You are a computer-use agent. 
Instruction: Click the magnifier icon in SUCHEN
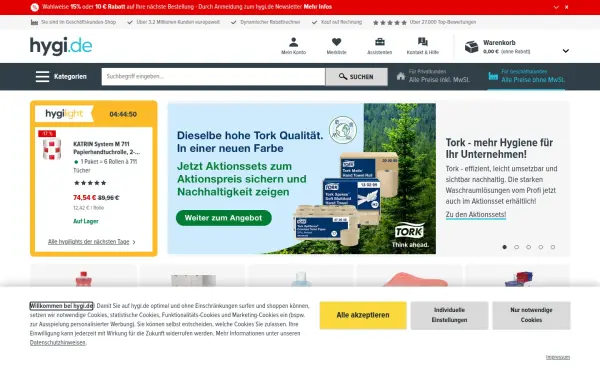tap(343, 77)
